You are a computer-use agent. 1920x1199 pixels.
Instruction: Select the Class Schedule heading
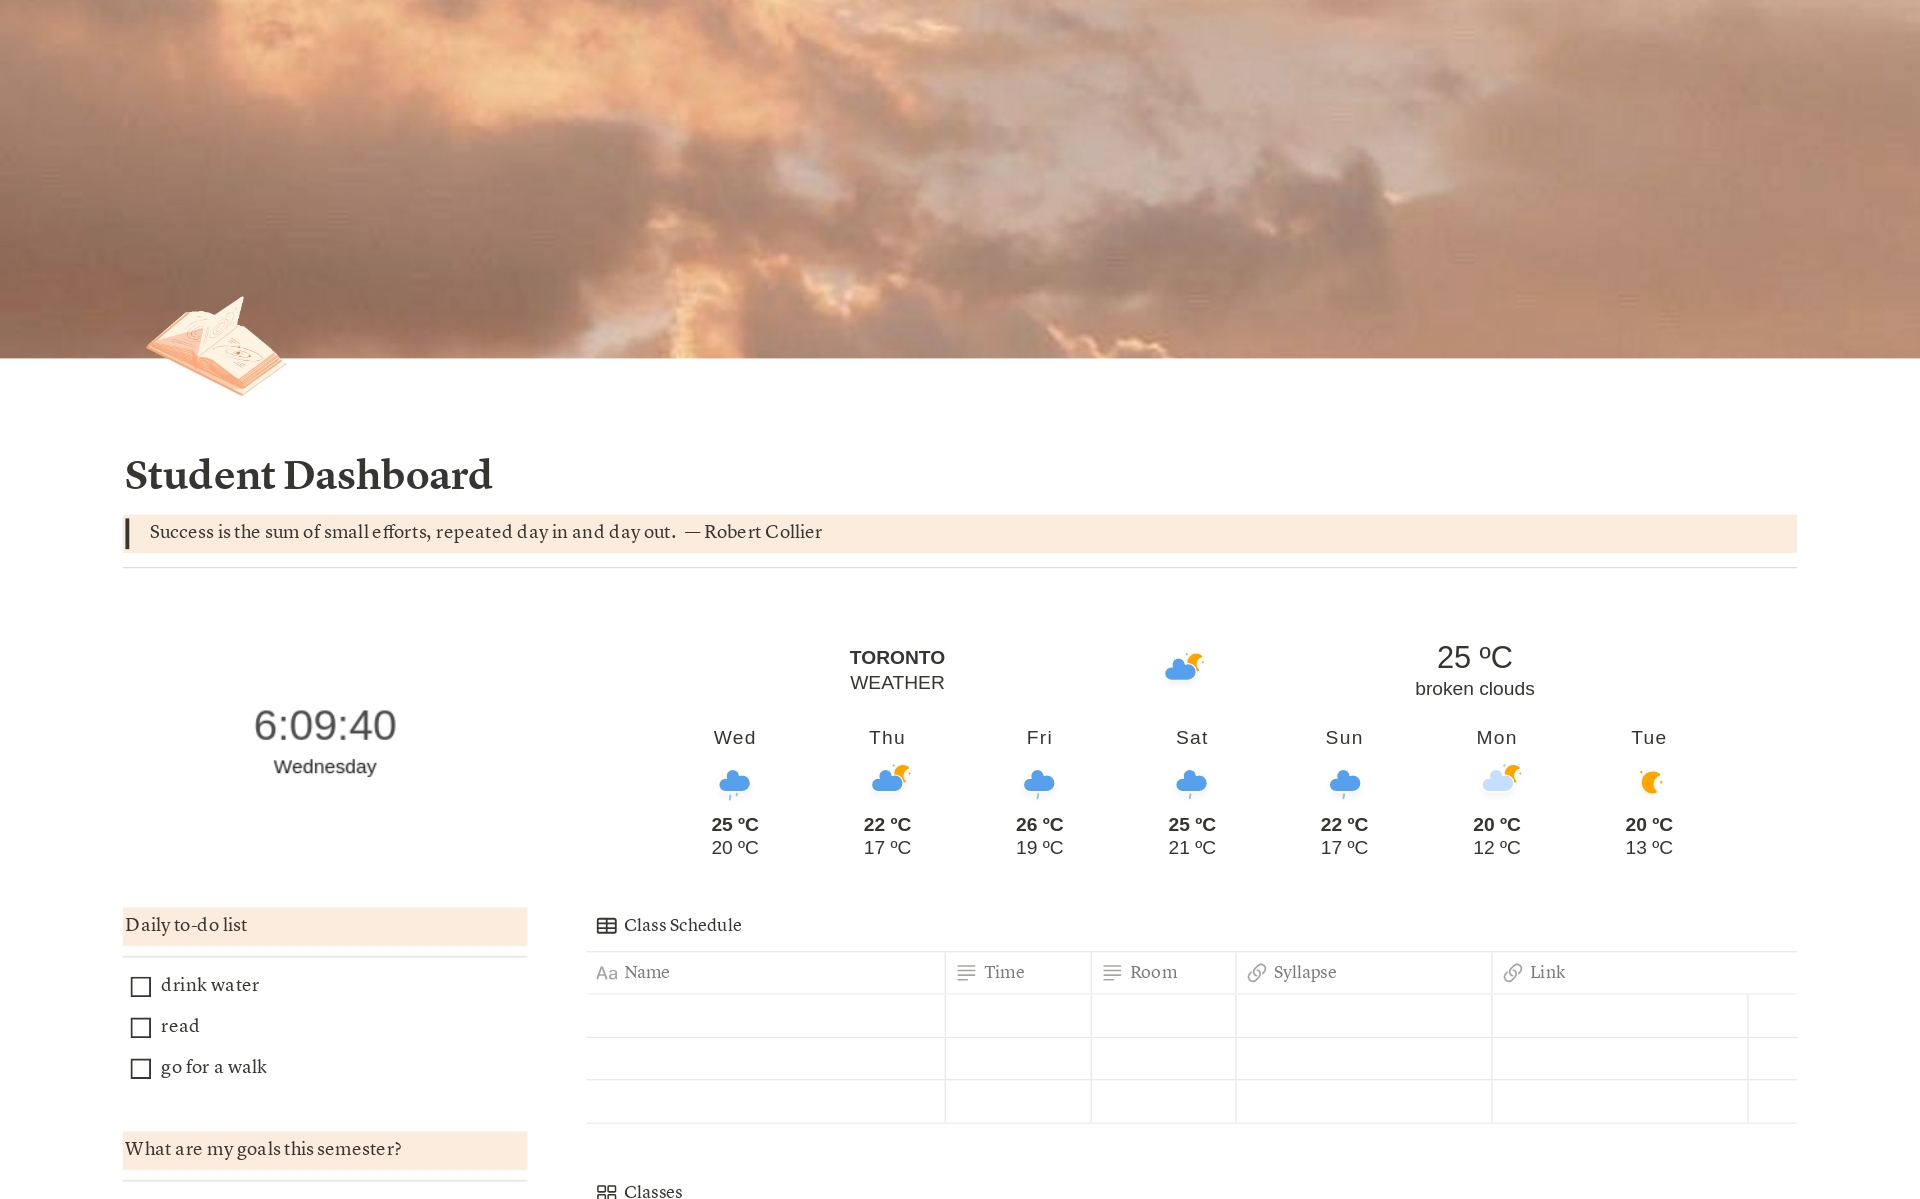coord(682,925)
